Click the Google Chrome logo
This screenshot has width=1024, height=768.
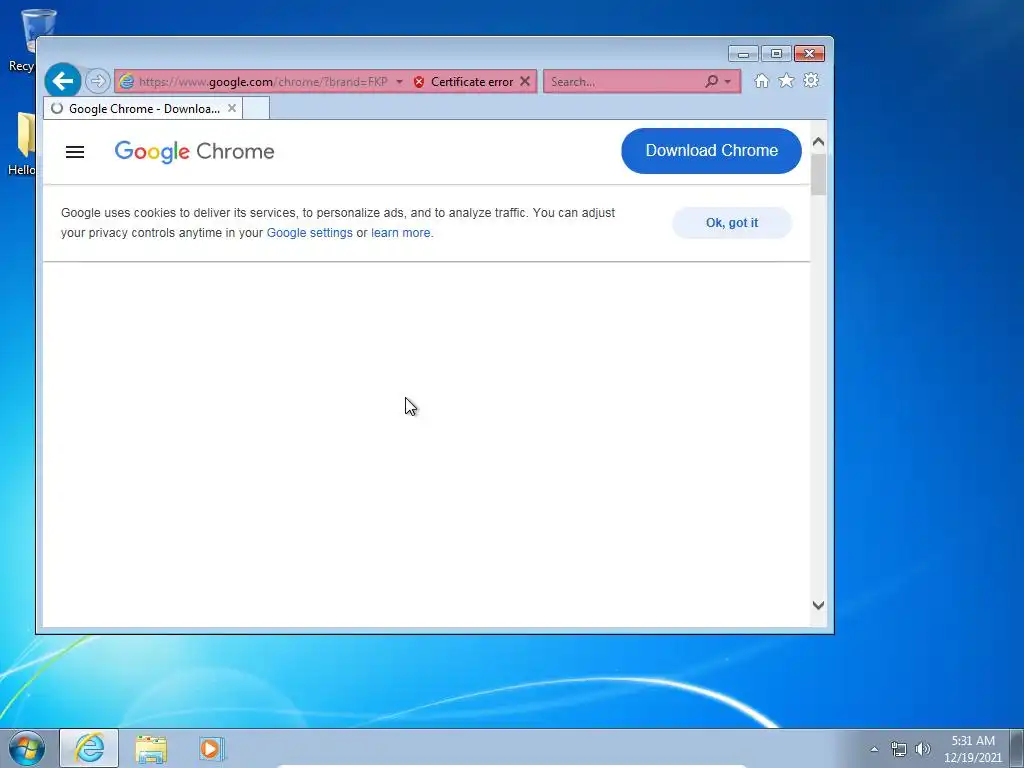click(194, 152)
